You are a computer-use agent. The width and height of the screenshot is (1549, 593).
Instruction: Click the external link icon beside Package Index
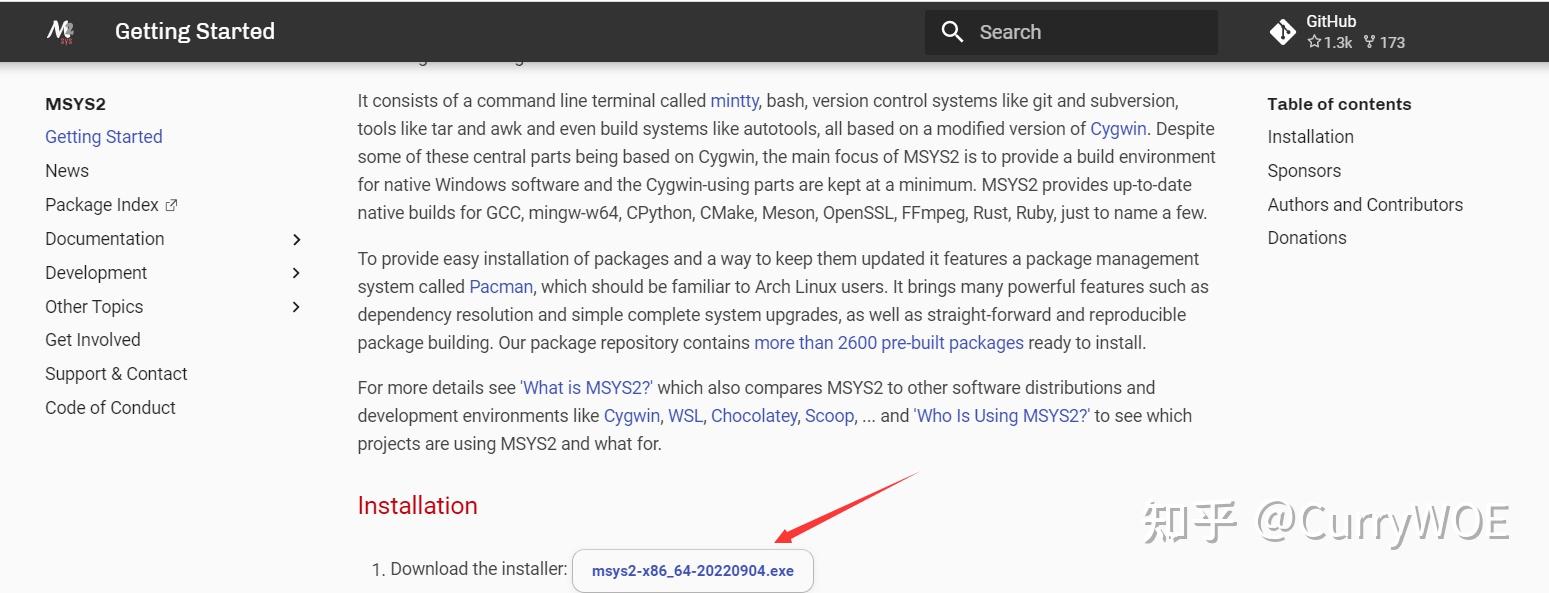[x=171, y=205]
